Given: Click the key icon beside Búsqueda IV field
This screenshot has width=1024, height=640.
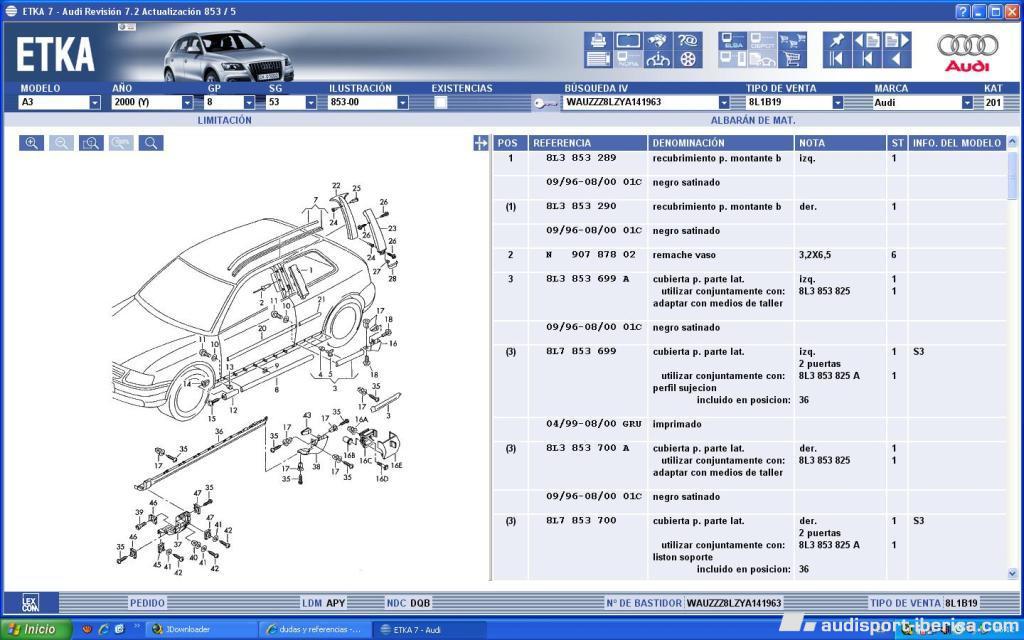Looking at the screenshot, I should coord(545,103).
